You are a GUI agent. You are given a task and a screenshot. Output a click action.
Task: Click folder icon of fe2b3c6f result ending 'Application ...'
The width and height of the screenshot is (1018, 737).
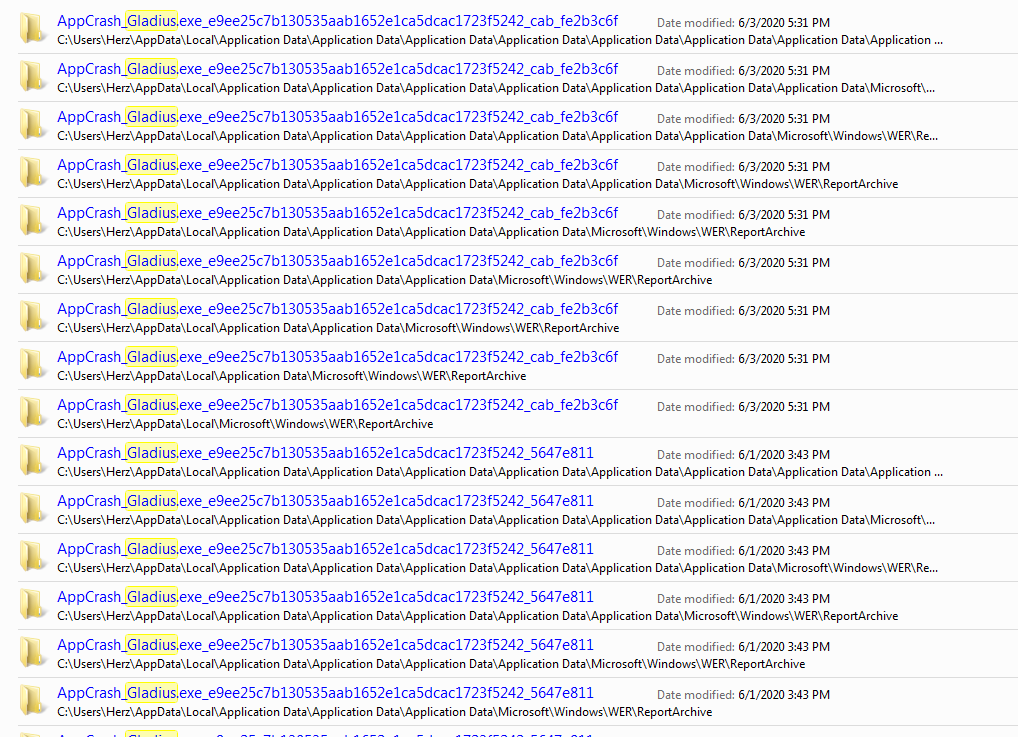(32, 29)
